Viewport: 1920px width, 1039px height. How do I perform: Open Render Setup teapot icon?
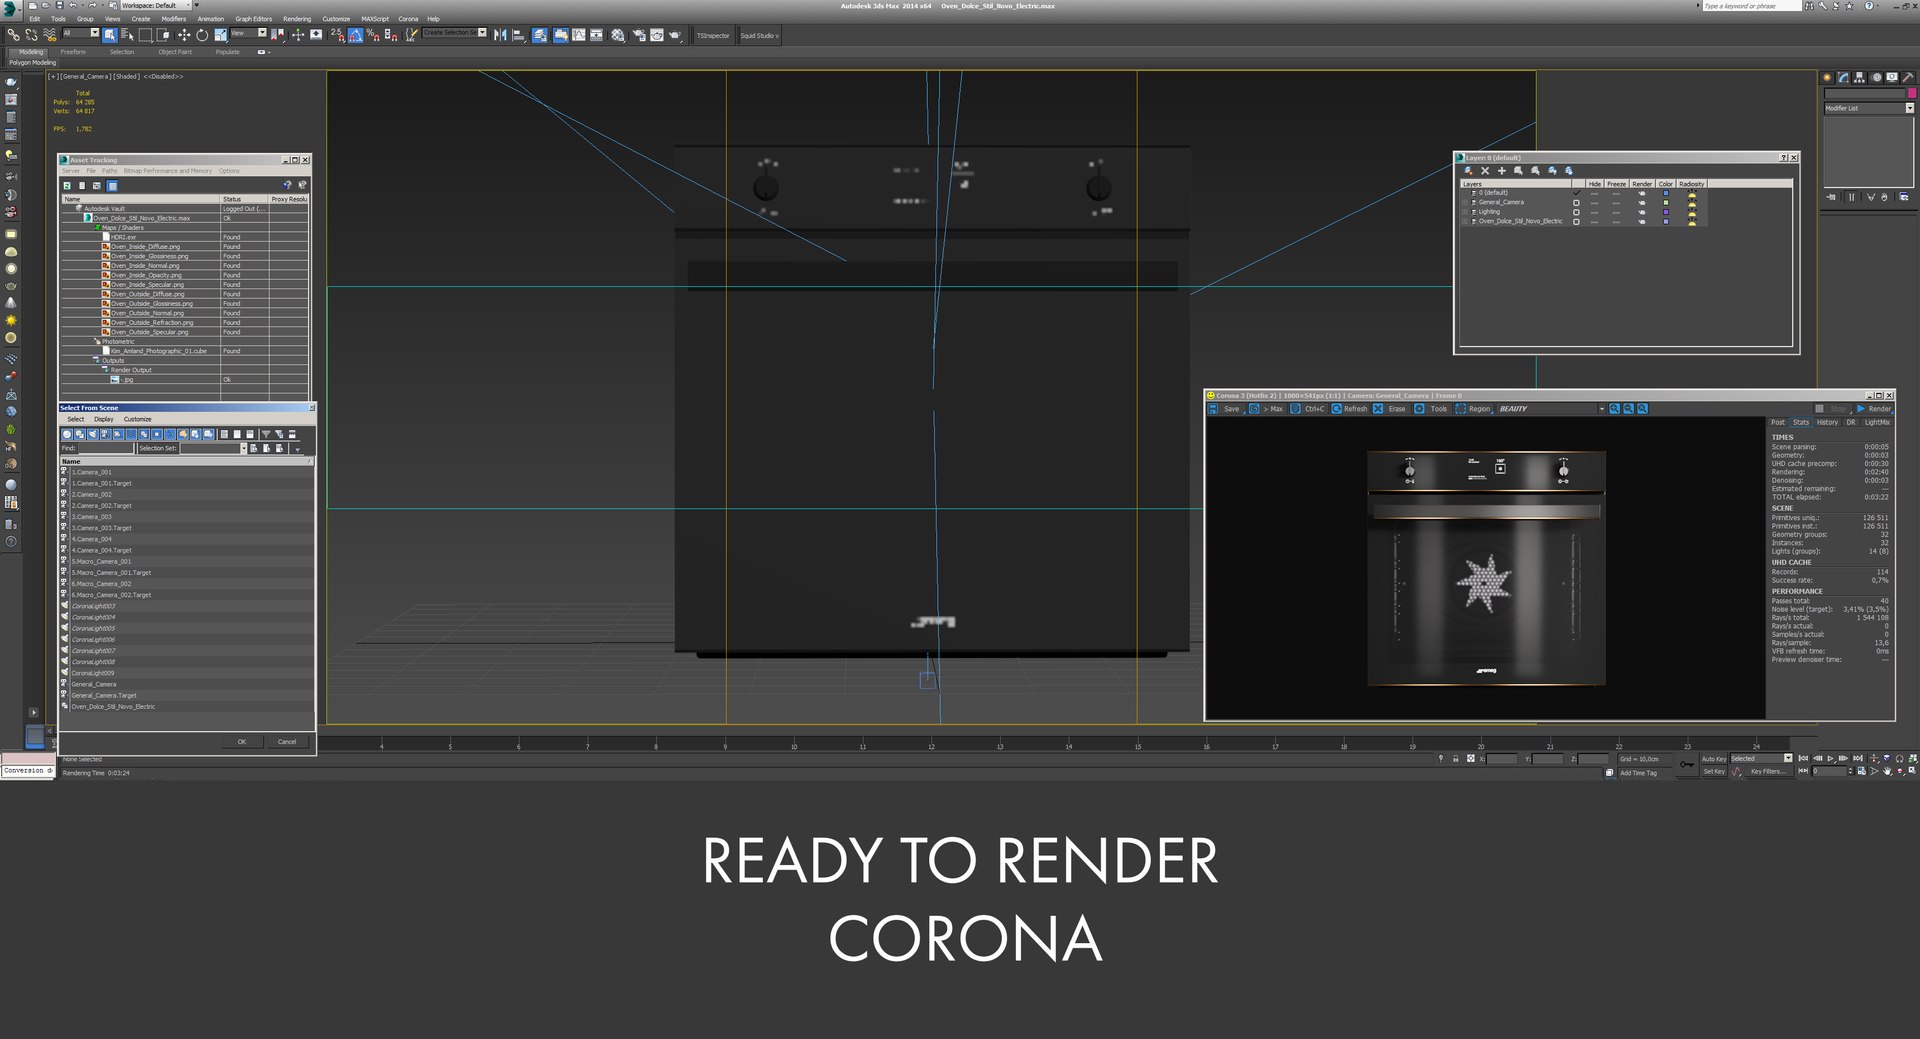pyautogui.click(x=638, y=35)
